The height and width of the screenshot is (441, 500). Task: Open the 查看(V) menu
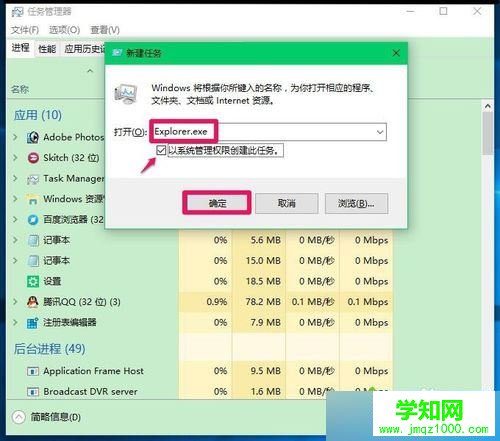[x=105, y=30]
